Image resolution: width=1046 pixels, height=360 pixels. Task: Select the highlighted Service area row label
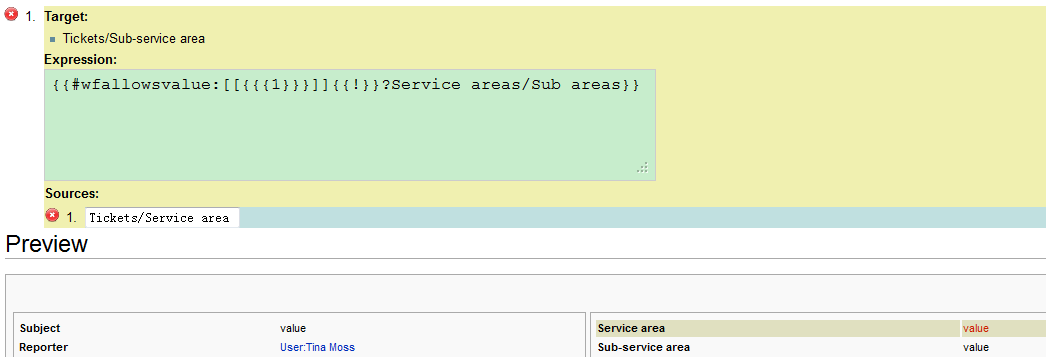(631, 329)
